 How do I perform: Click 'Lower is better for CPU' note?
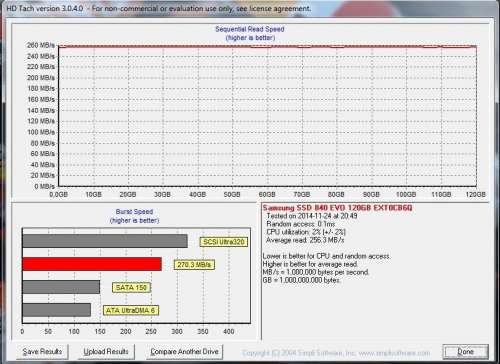(327, 256)
